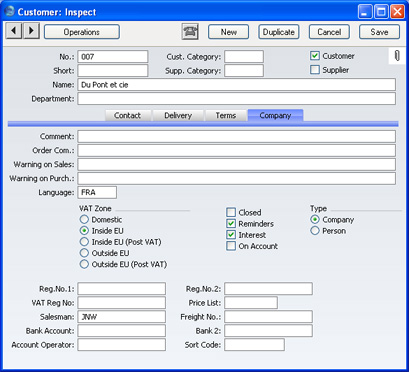This screenshot has width=409, height=372.
Task: Minimize the Customer: Inspect window
Action: 365,12
